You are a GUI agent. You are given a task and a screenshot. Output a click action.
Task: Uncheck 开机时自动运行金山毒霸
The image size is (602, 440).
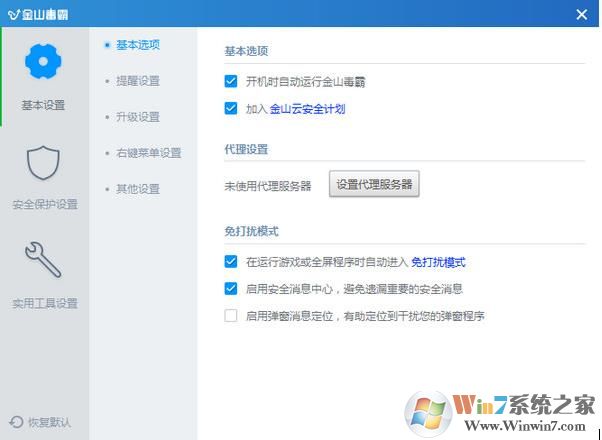231,81
